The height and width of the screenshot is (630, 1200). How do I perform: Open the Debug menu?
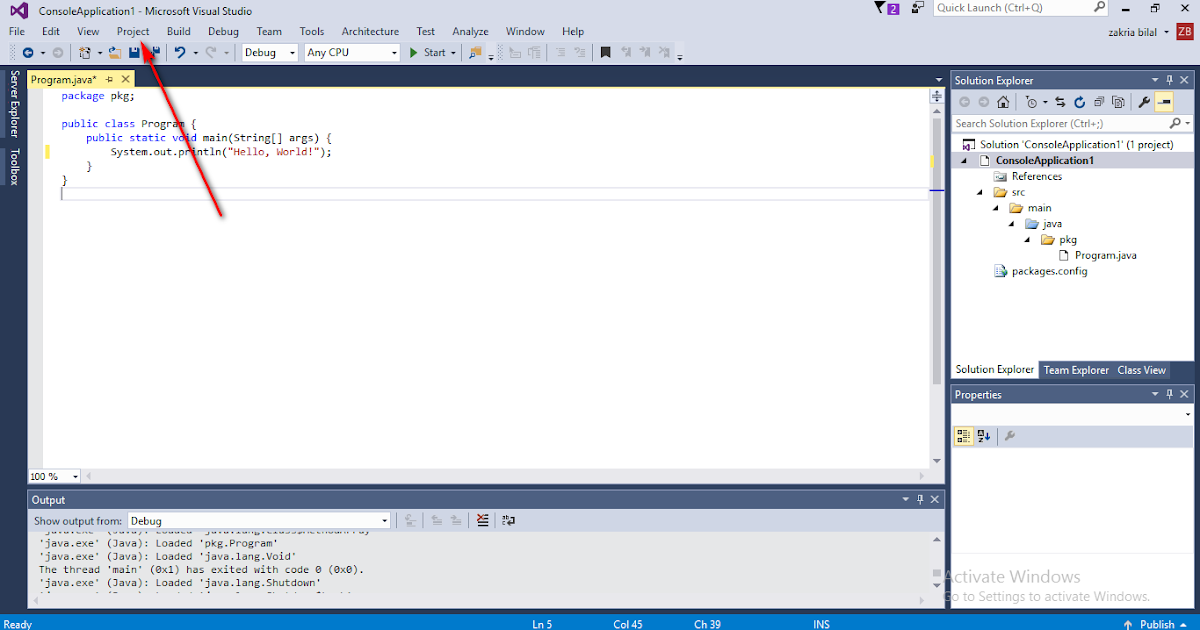223,31
